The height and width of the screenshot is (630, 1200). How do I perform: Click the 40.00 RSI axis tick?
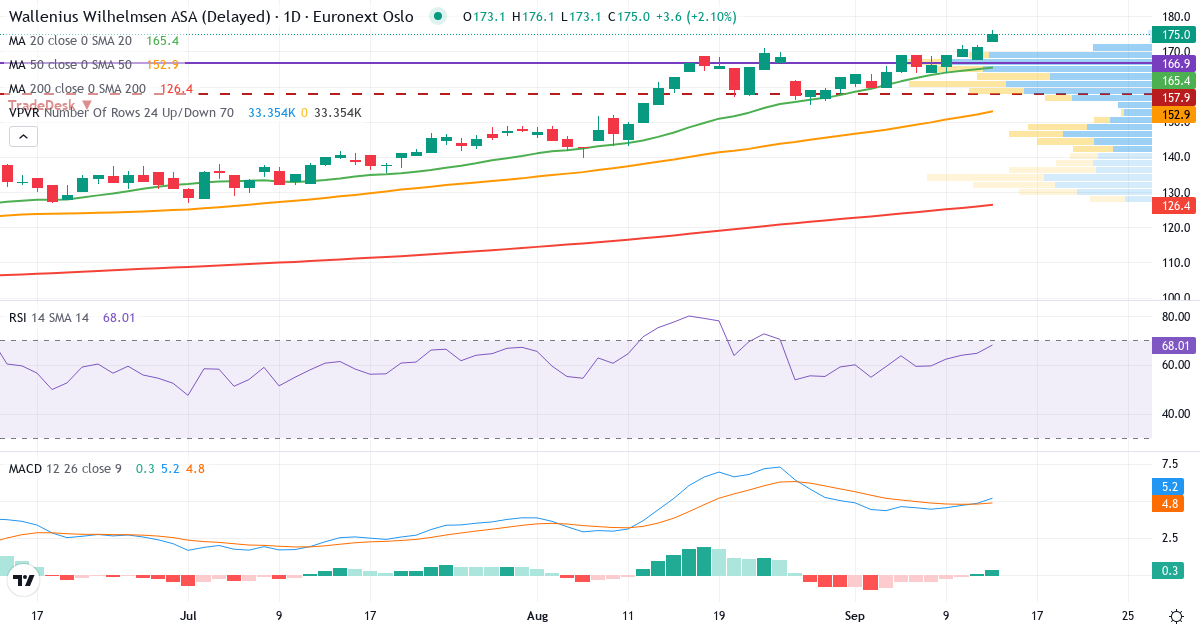pyautogui.click(x=1176, y=413)
